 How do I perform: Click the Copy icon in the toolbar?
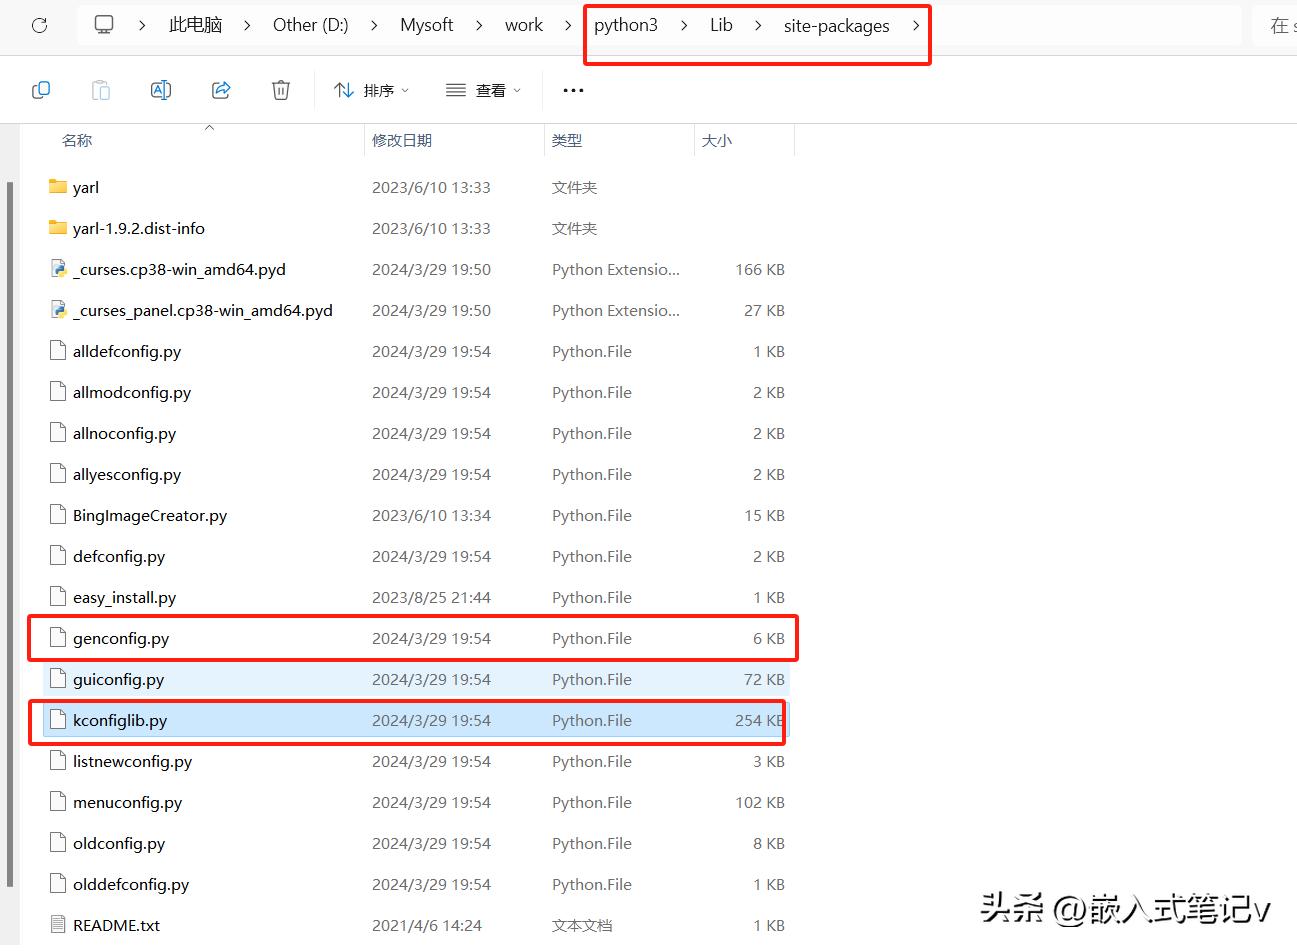tap(41, 90)
